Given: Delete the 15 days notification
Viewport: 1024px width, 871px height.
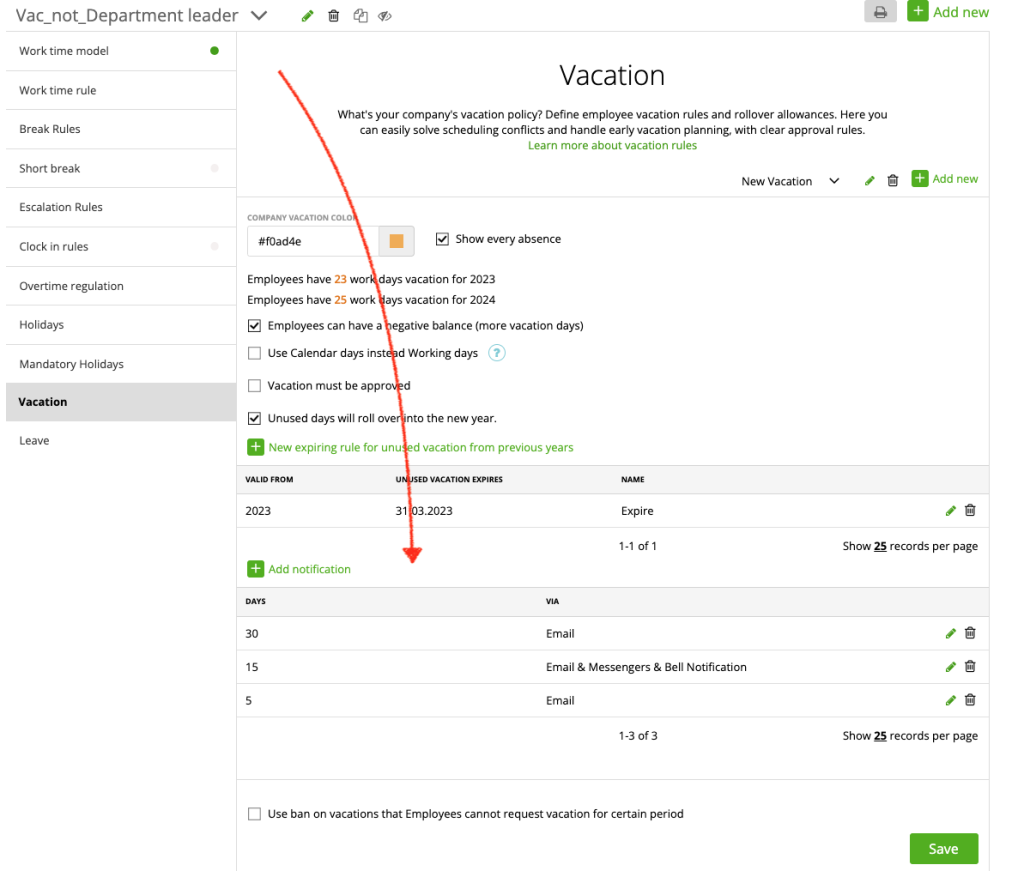Looking at the screenshot, I should 970,667.
